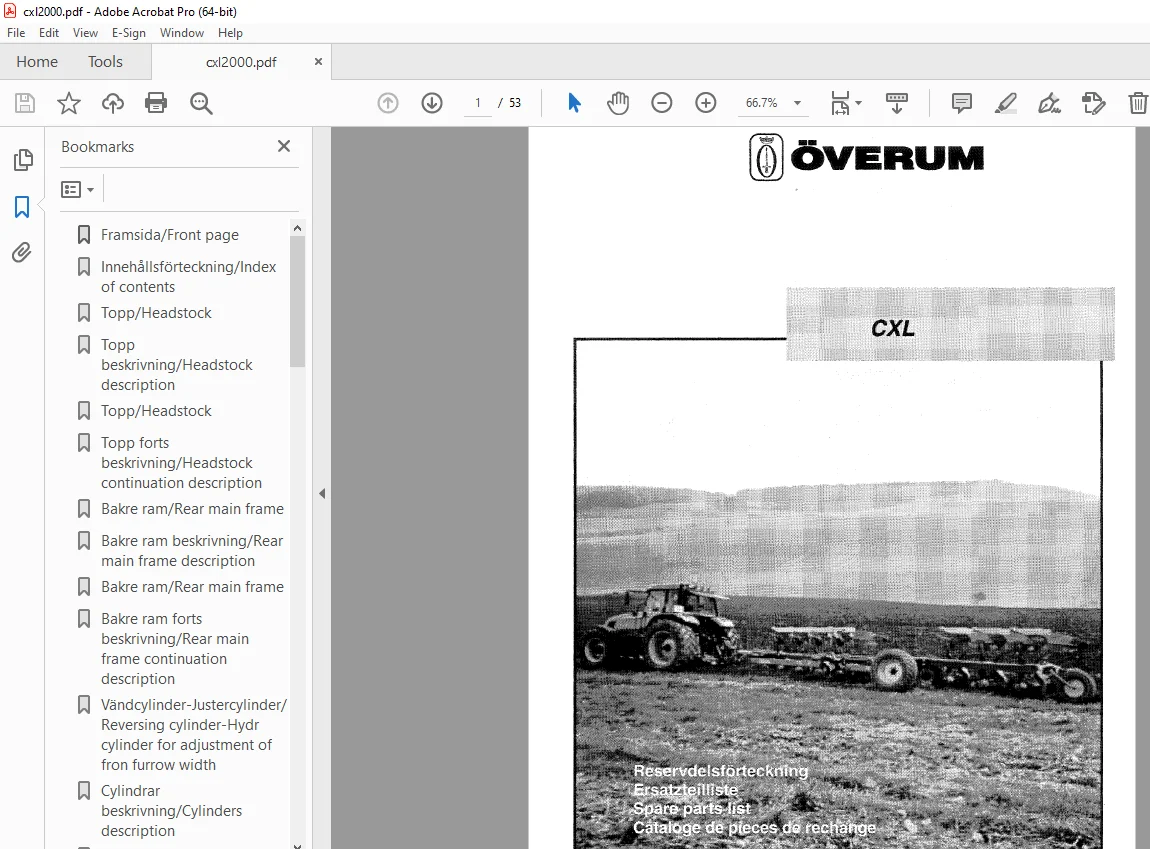Open the zoom level dropdown arrow
This screenshot has height=849, width=1150.
pyautogui.click(x=797, y=103)
